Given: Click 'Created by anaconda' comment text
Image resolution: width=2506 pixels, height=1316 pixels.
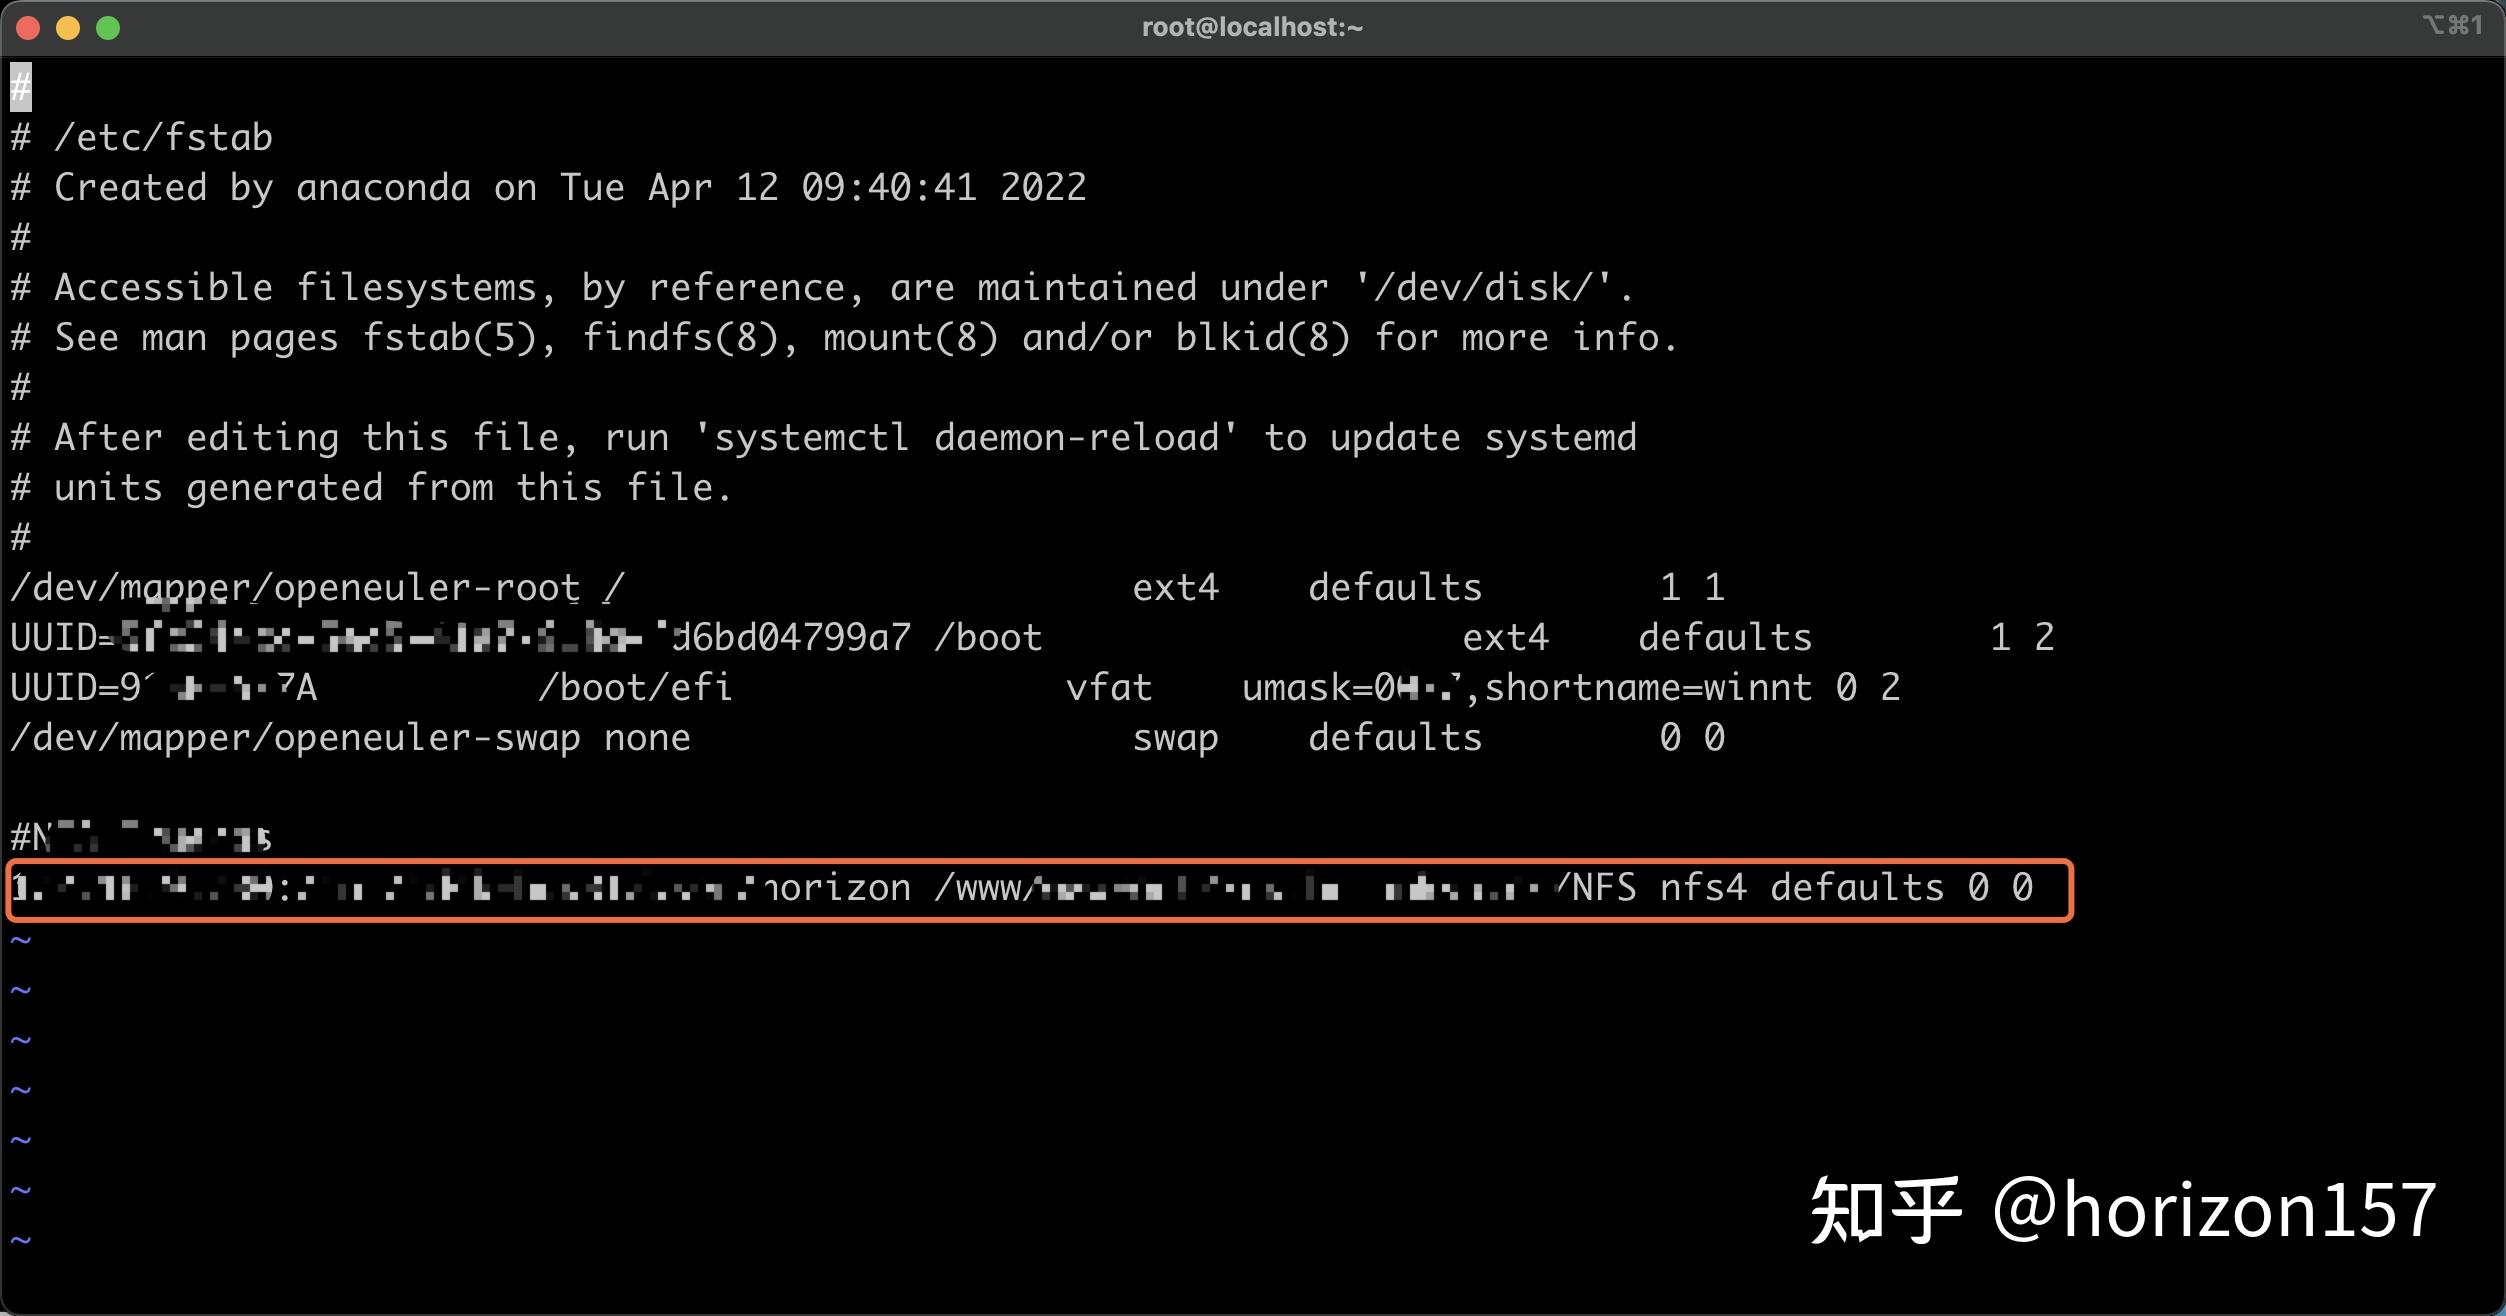Looking at the screenshot, I should click(x=262, y=187).
